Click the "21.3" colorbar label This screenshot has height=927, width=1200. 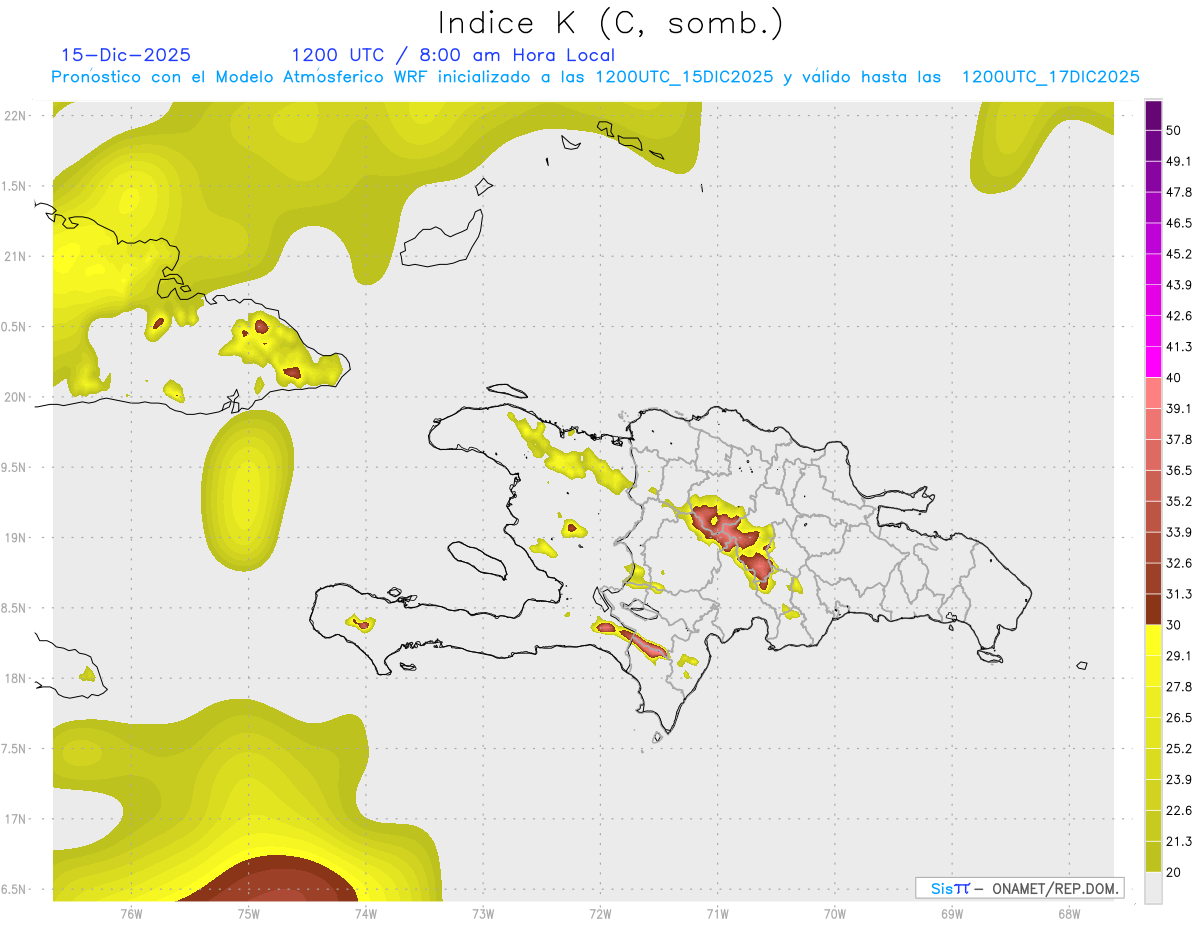(x=1179, y=842)
